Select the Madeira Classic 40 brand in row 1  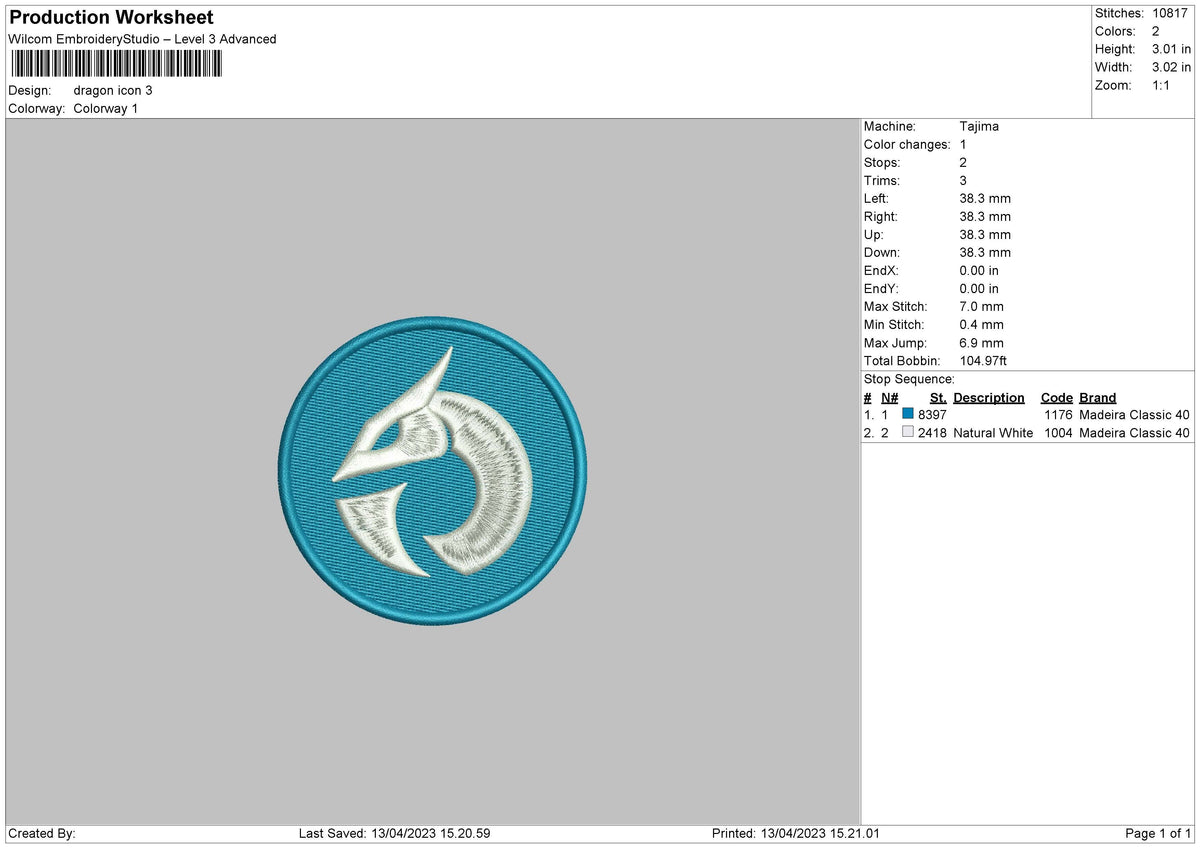click(x=1134, y=414)
